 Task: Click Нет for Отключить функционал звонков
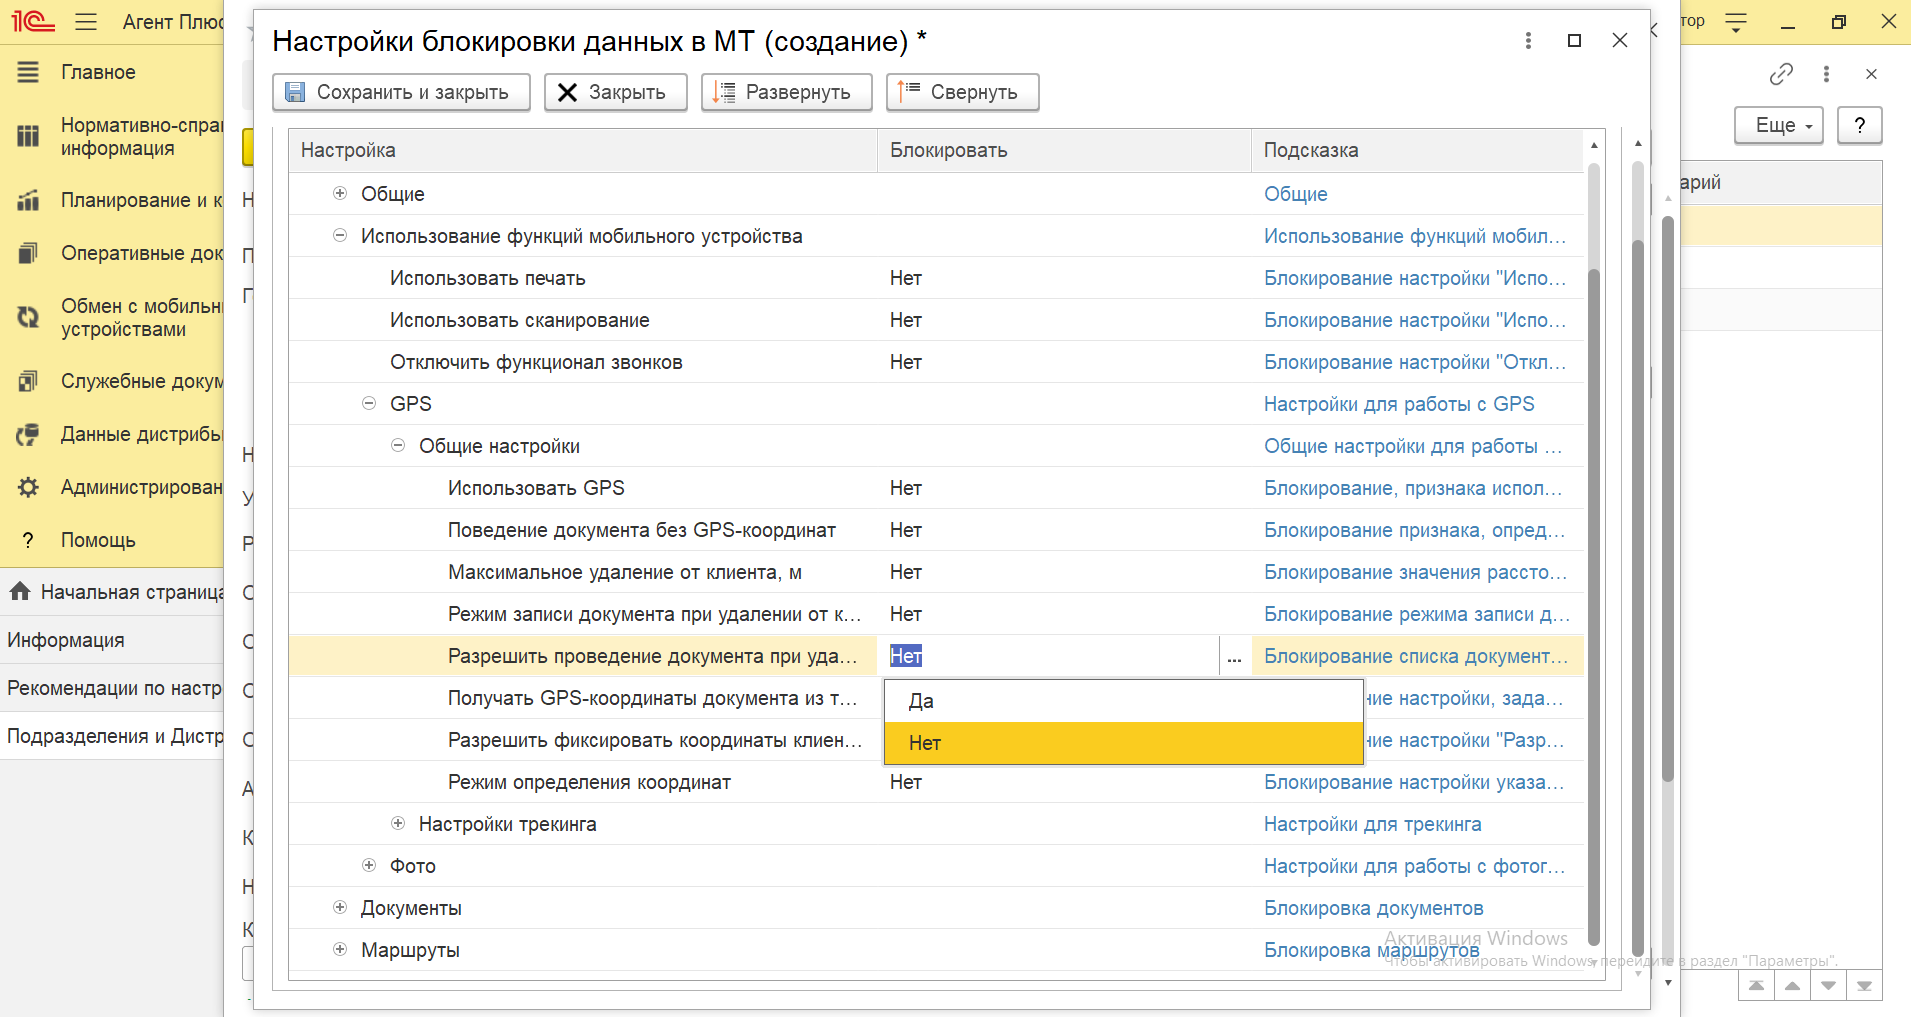pos(906,362)
